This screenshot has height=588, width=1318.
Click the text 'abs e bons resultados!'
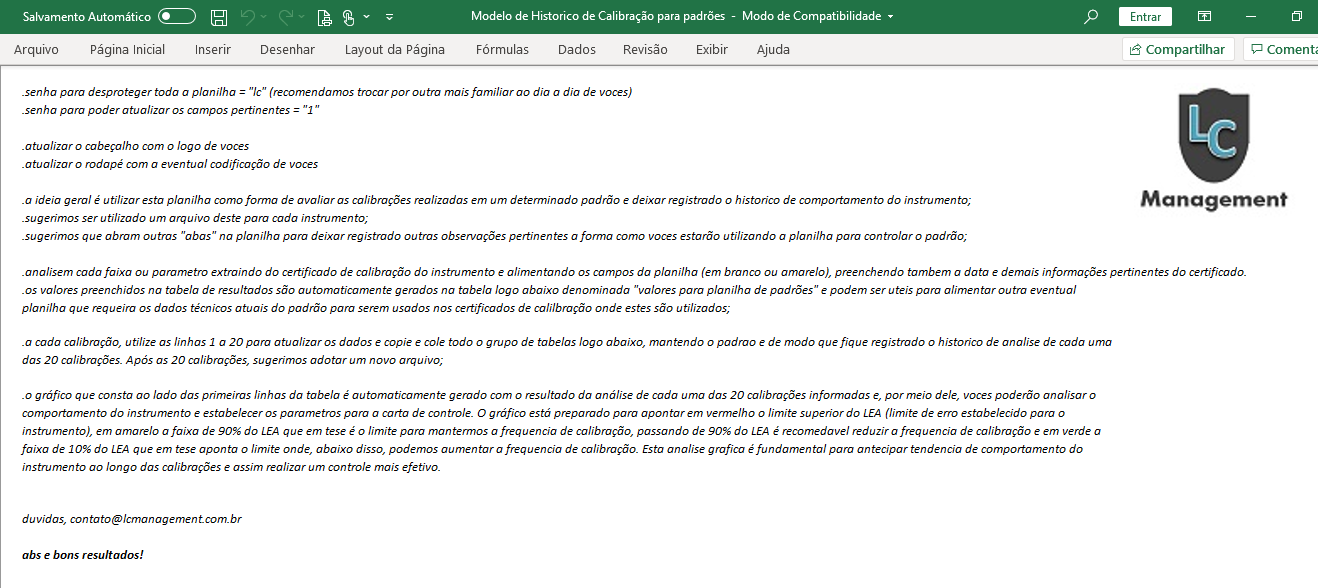(x=83, y=554)
